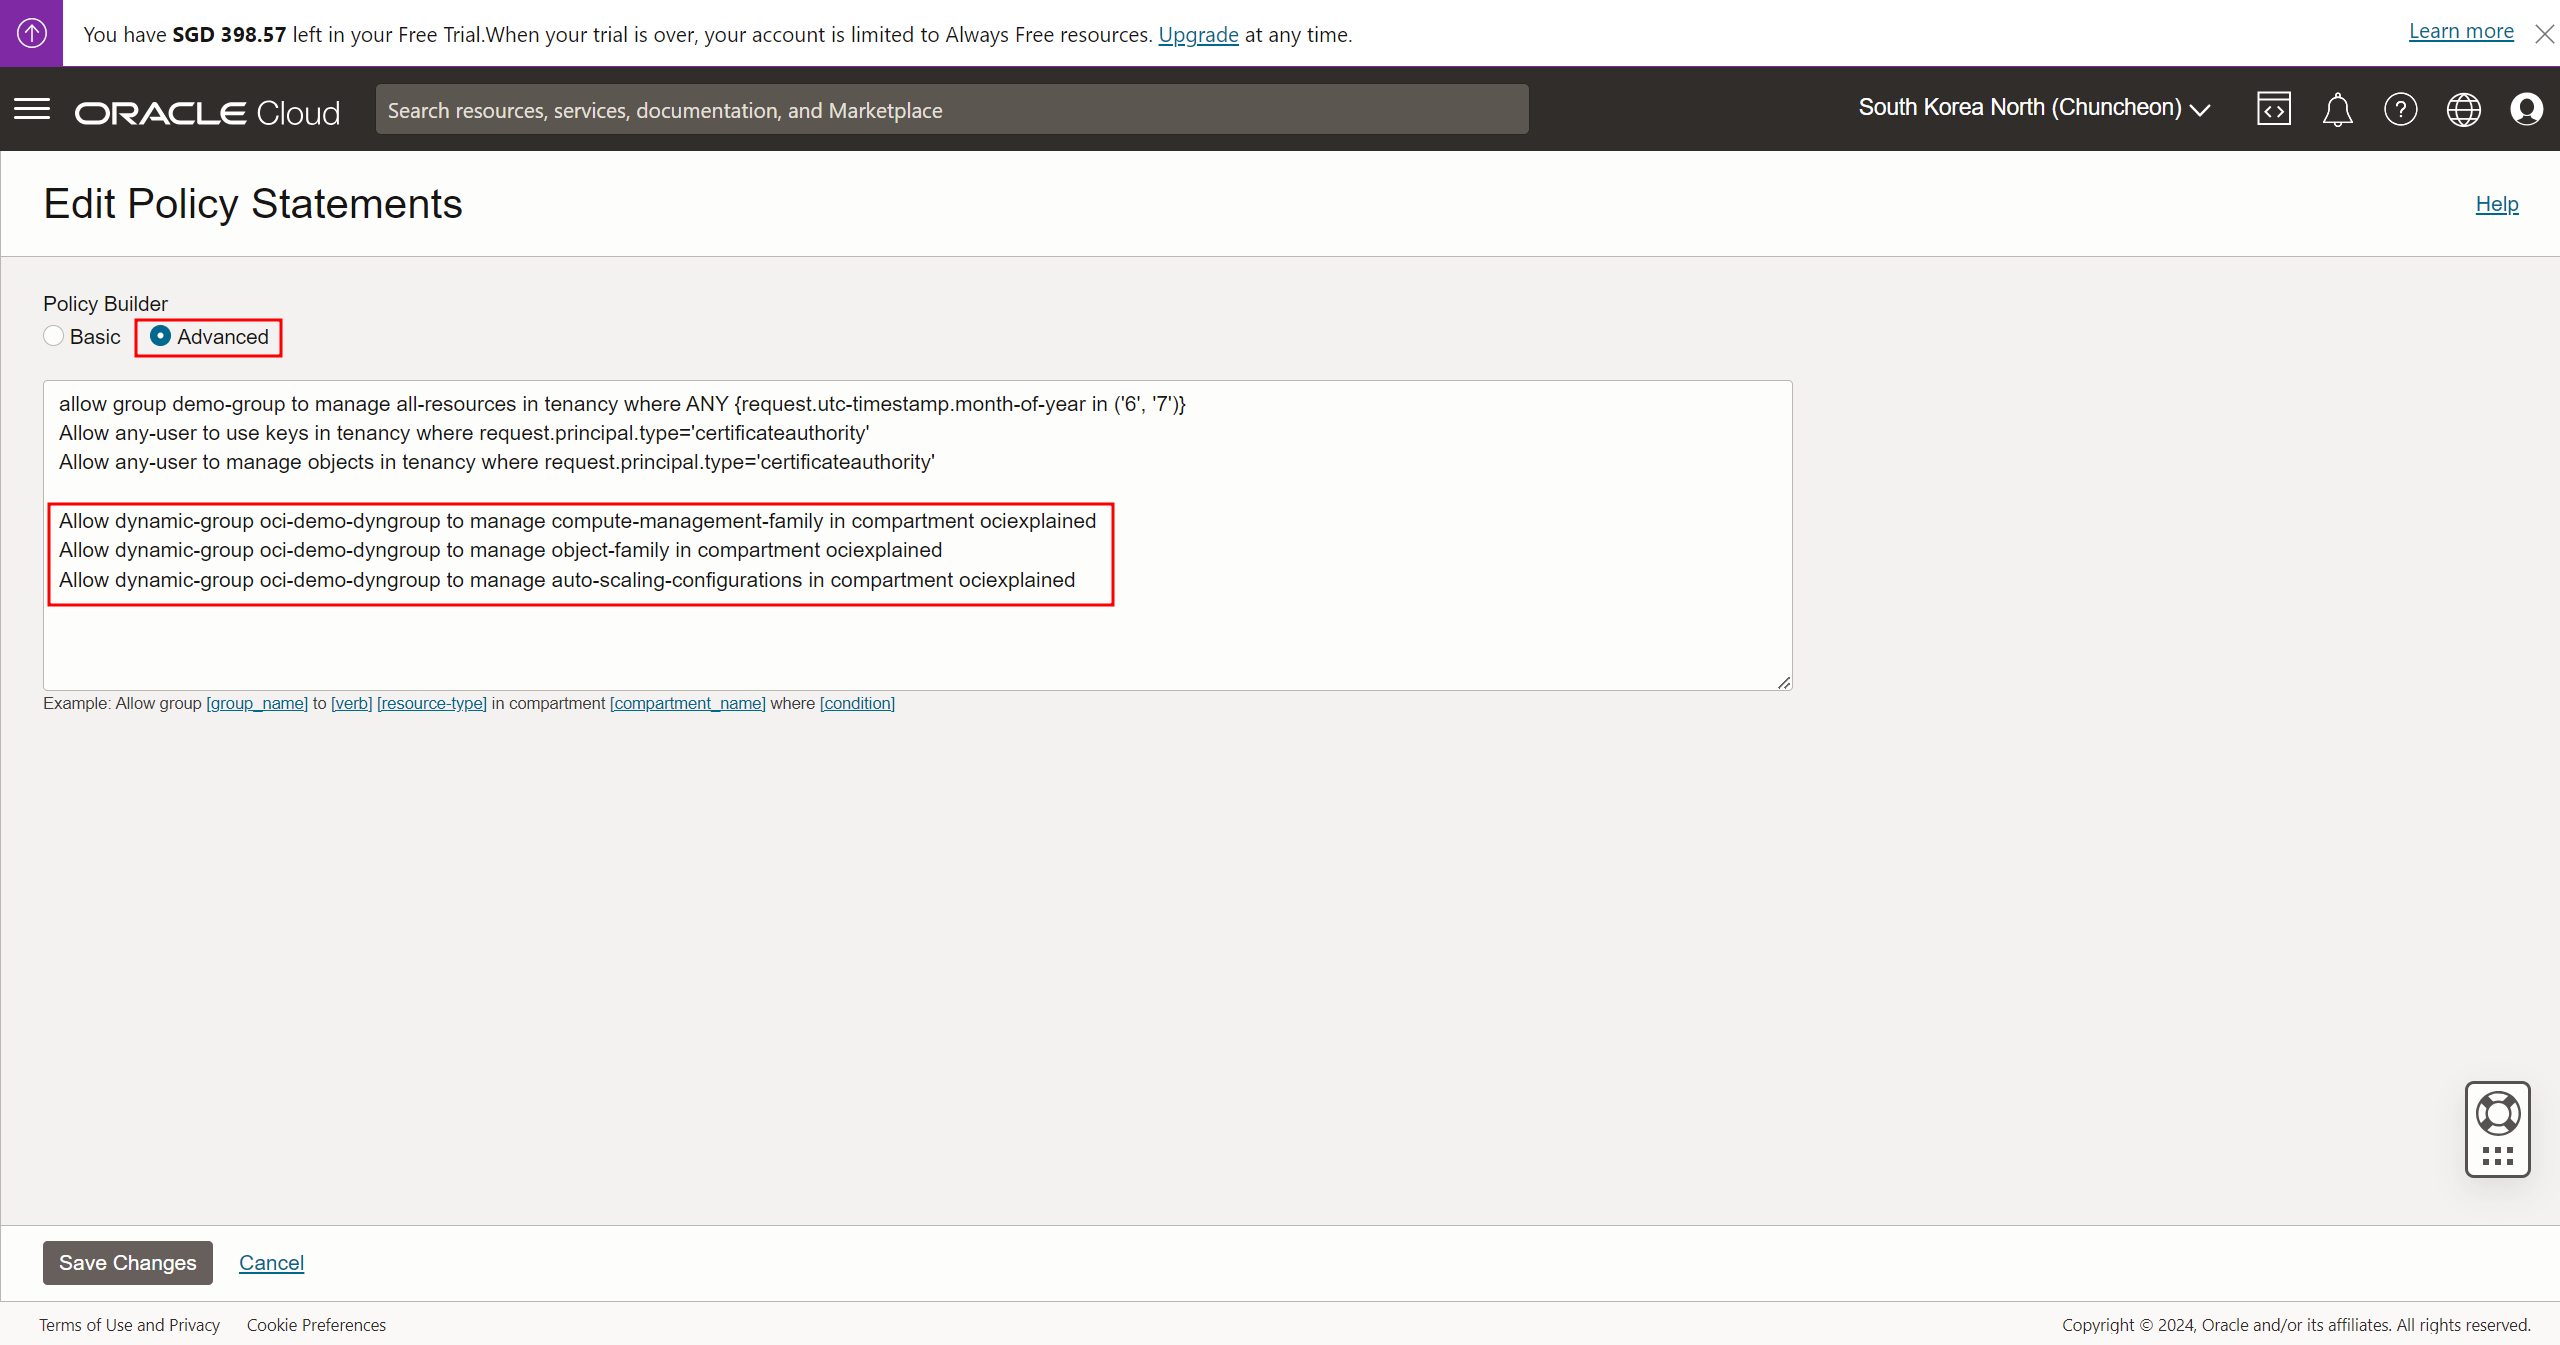Viewport: 2560px width, 1345px height.
Task: Click the textarea resize handle
Action: (x=1784, y=682)
